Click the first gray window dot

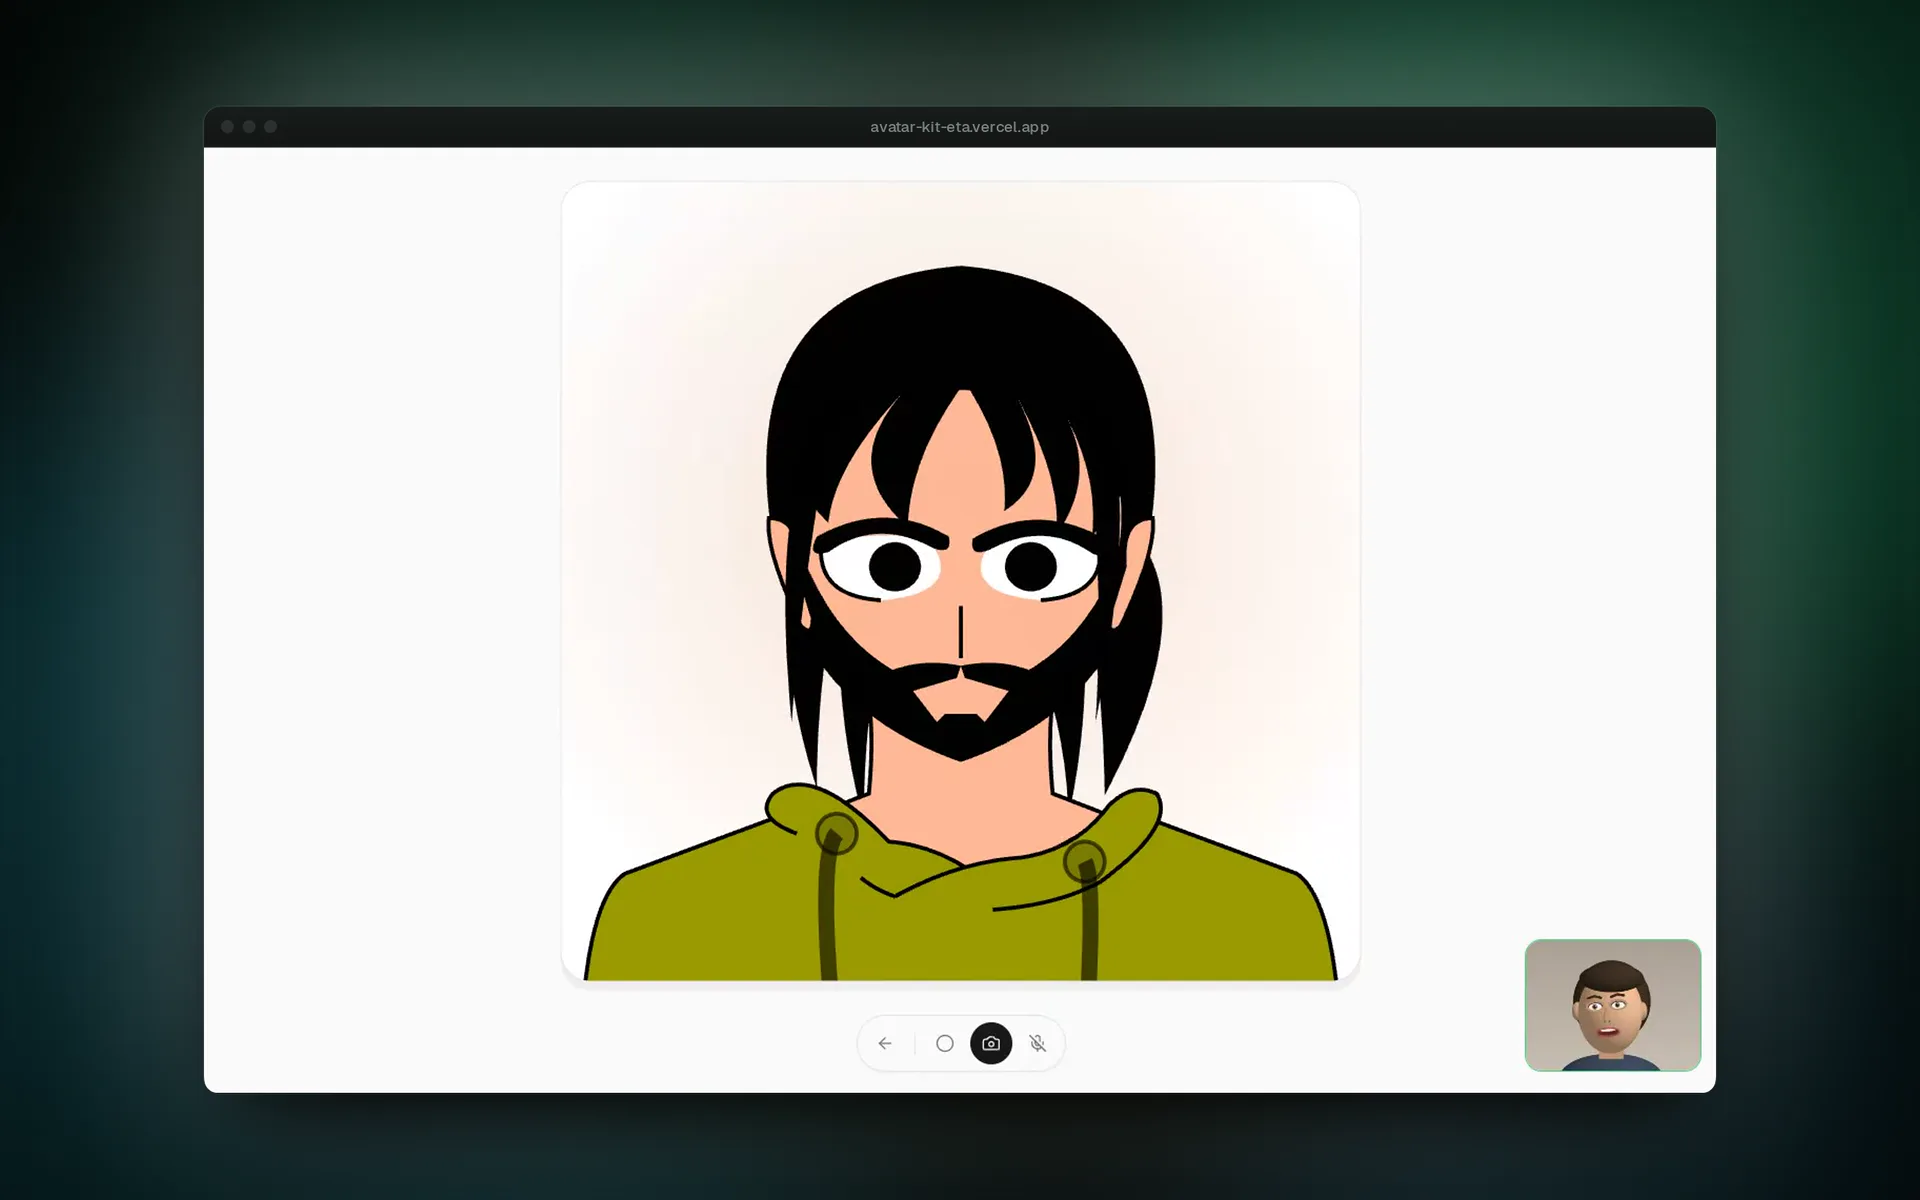click(227, 127)
